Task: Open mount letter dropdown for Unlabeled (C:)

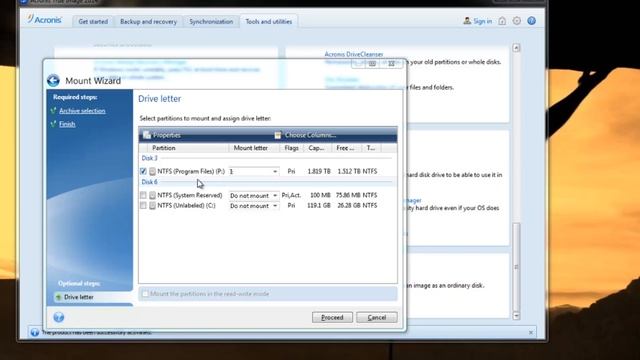Action: 275,206
